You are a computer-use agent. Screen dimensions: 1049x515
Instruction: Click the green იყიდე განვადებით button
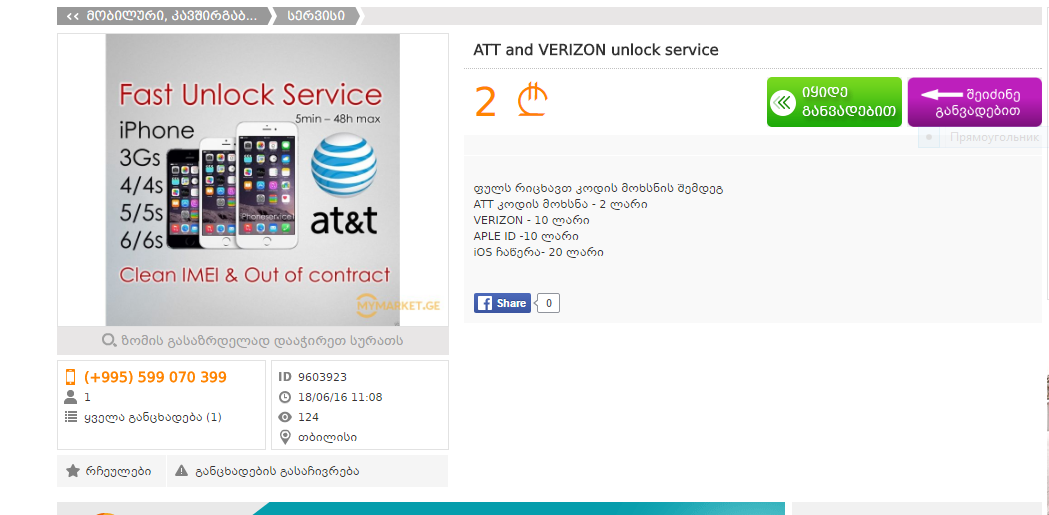pyautogui.click(x=834, y=102)
